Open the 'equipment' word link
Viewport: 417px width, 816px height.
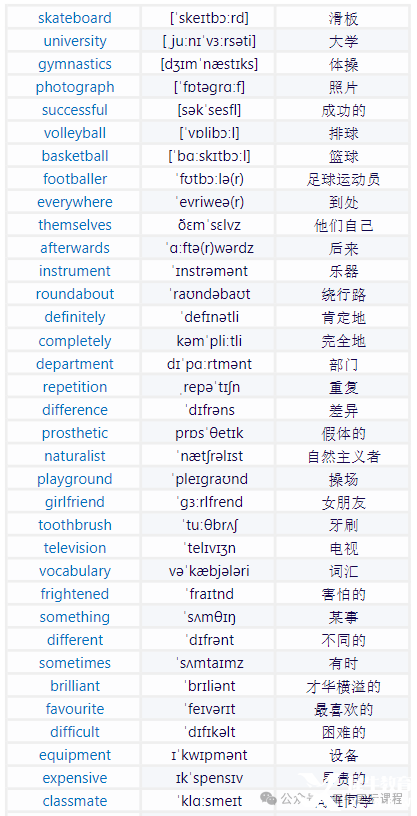74,755
